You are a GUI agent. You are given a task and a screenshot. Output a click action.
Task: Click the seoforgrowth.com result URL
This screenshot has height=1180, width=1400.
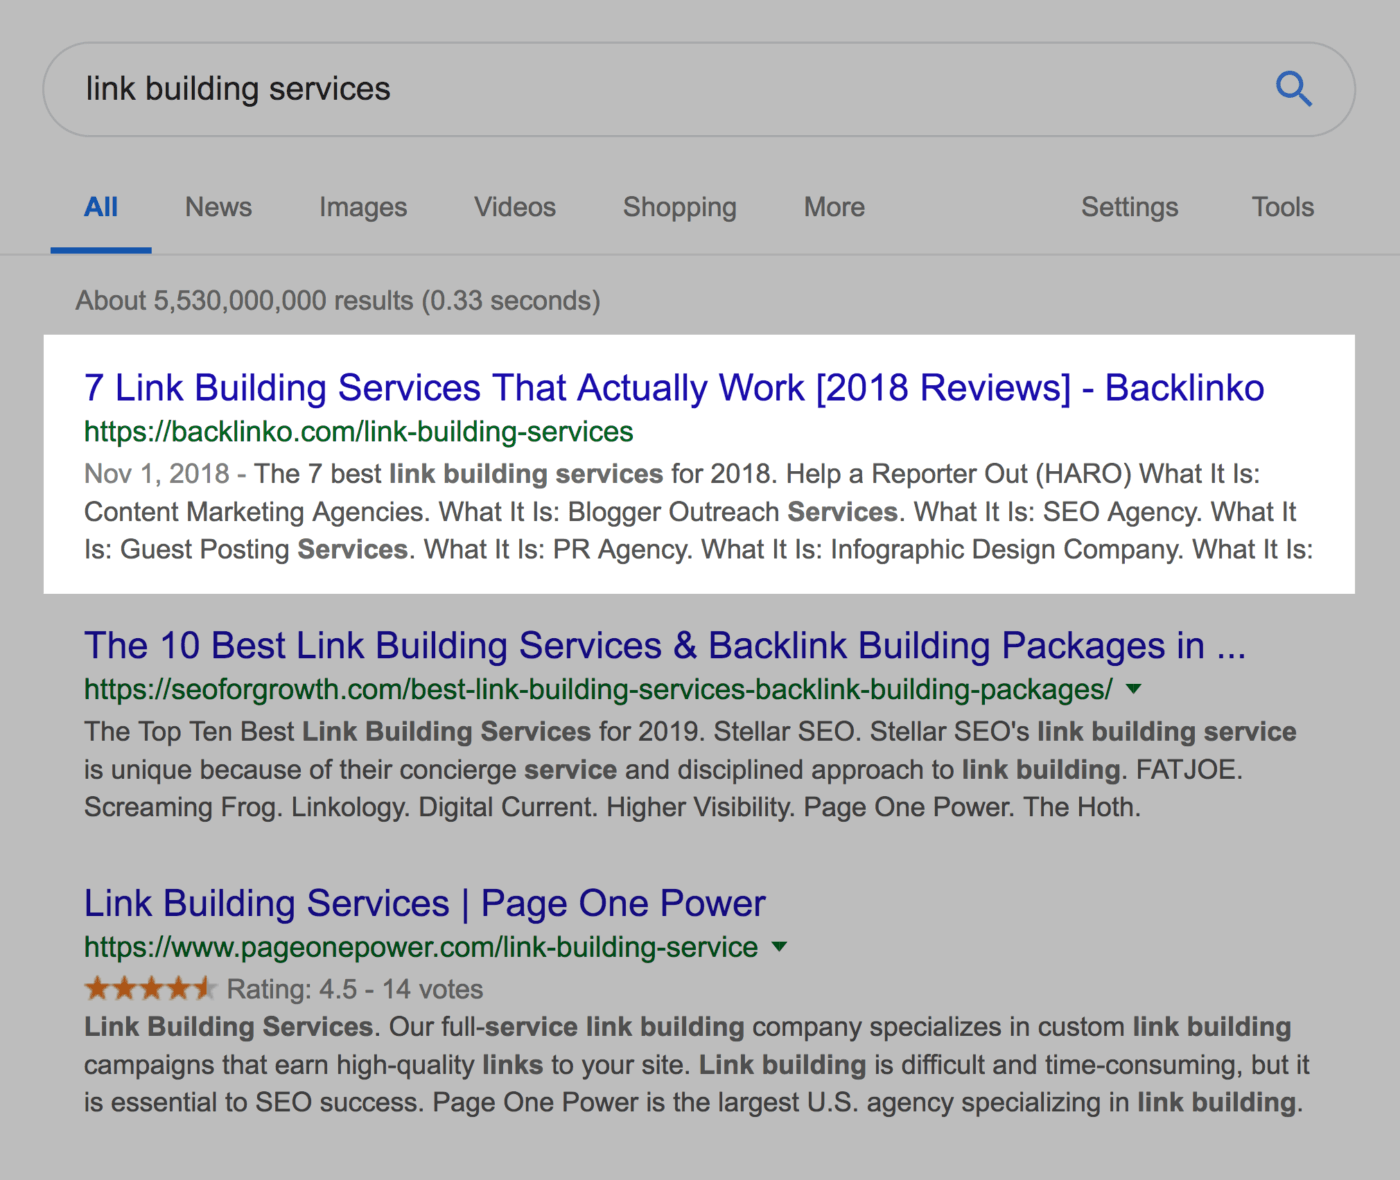(598, 690)
